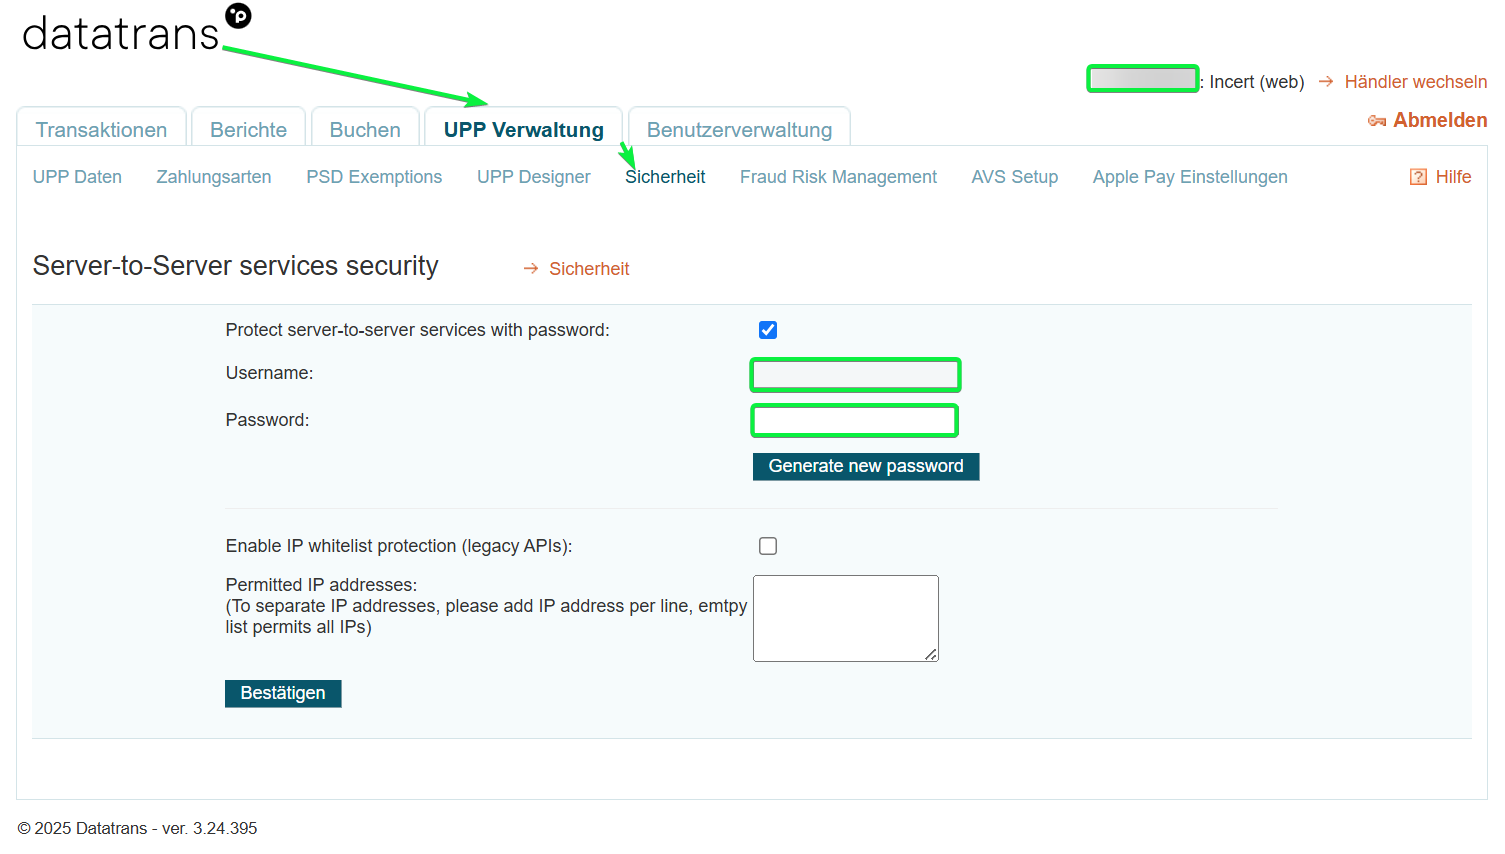Open Apple Pay Einstellungen

point(1190,177)
